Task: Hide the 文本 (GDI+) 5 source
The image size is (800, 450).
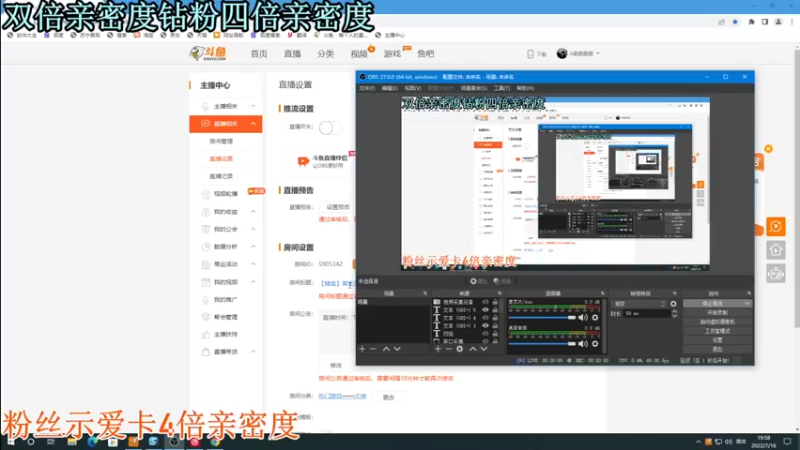Action: tap(485, 310)
